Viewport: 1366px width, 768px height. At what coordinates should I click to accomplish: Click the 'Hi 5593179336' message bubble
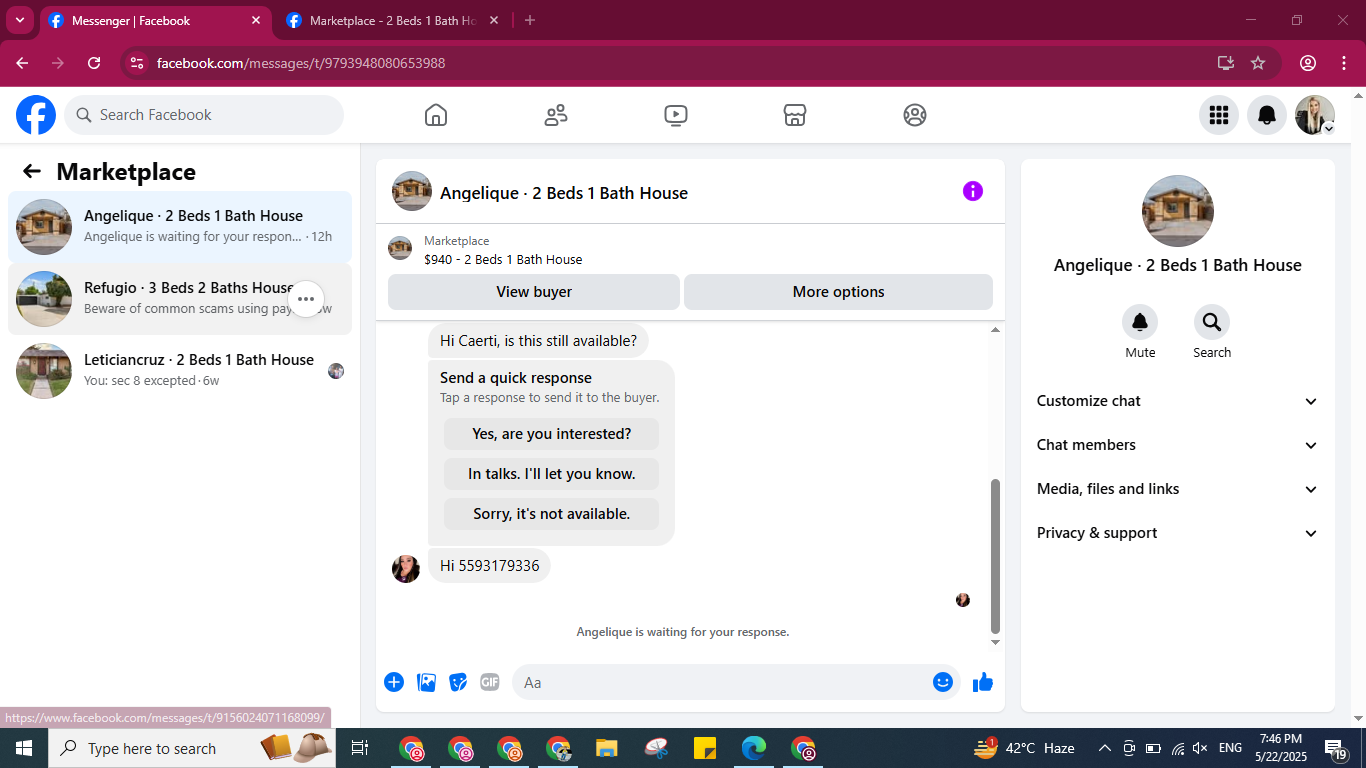[x=489, y=566]
